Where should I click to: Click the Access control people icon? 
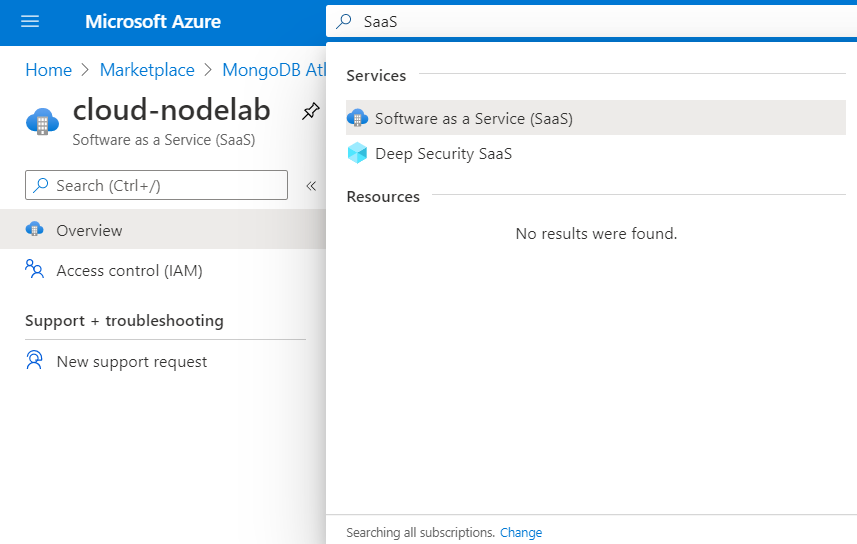[34, 268]
